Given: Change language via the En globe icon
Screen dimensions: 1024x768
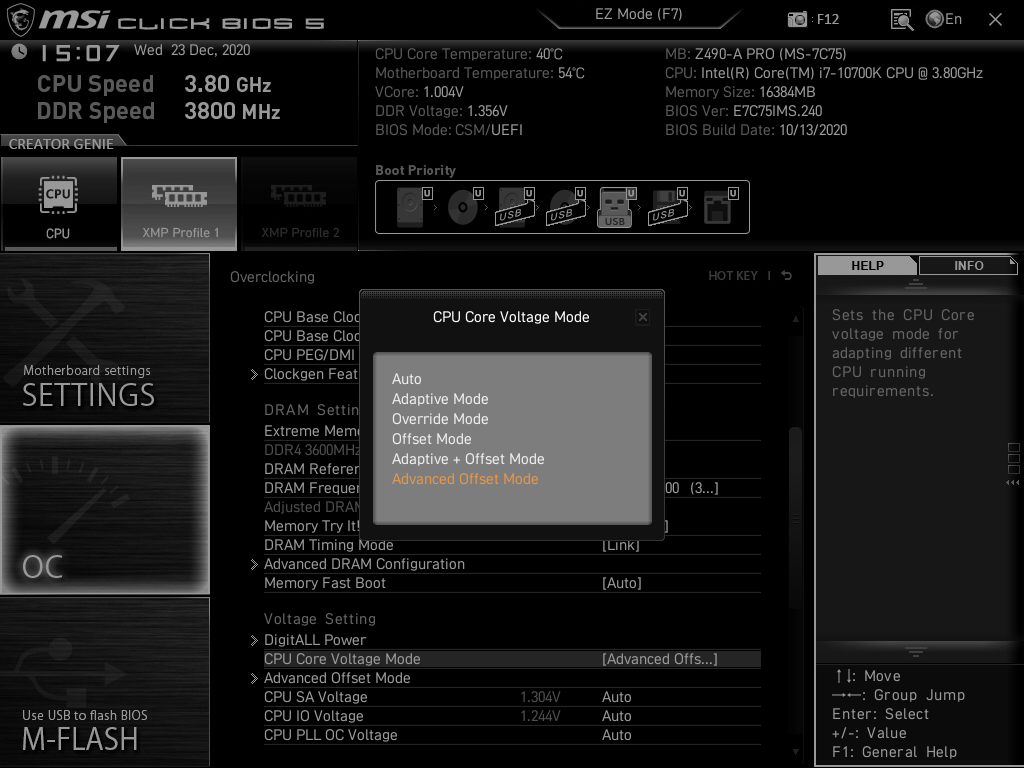Looking at the screenshot, I should tap(944, 20).
